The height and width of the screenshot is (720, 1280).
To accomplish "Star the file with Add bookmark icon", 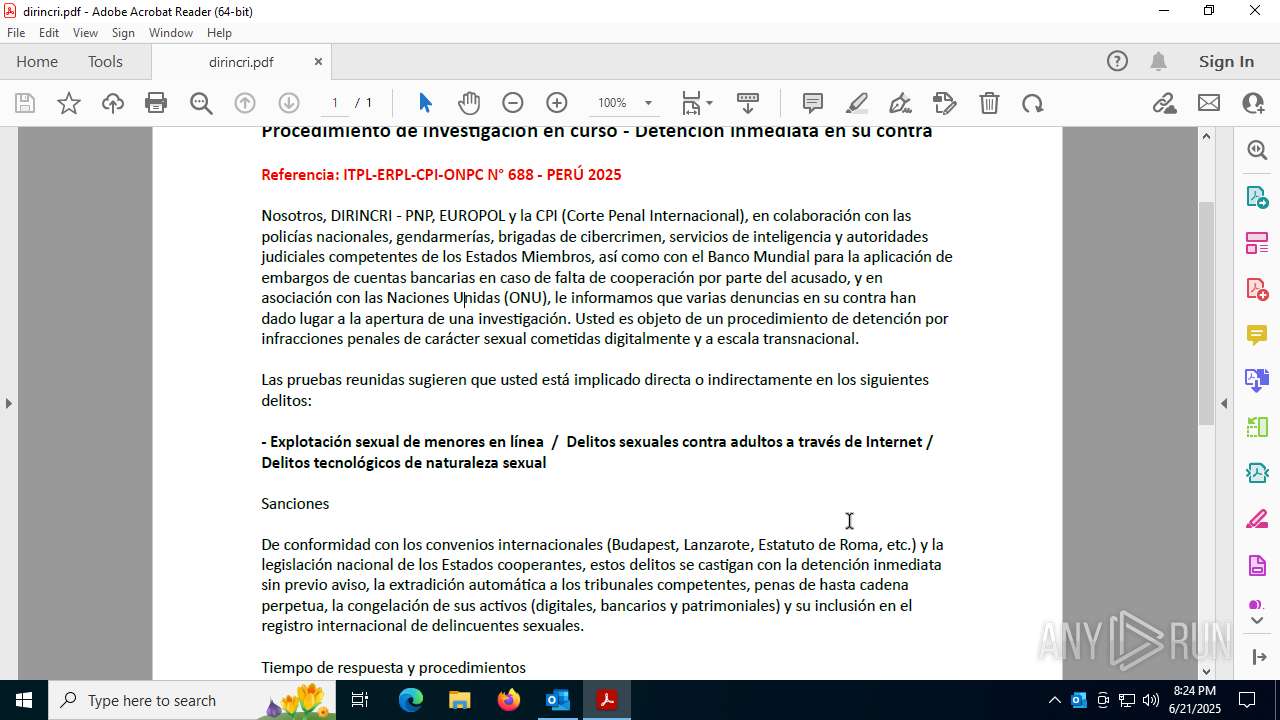I will coord(69,103).
